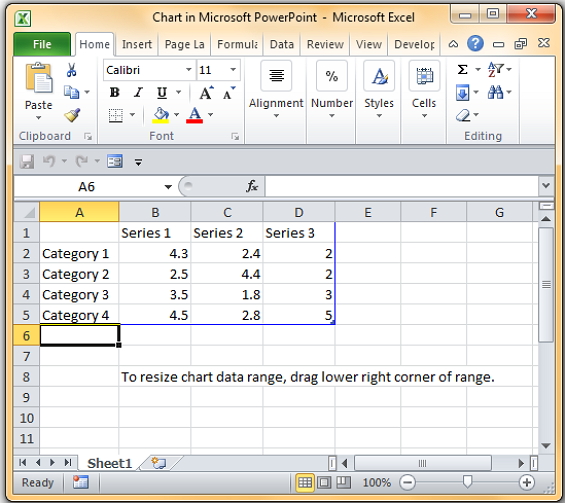Viewport: 565px width, 503px height.
Task: Switch to Page Break Preview
Action: [343, 482]
